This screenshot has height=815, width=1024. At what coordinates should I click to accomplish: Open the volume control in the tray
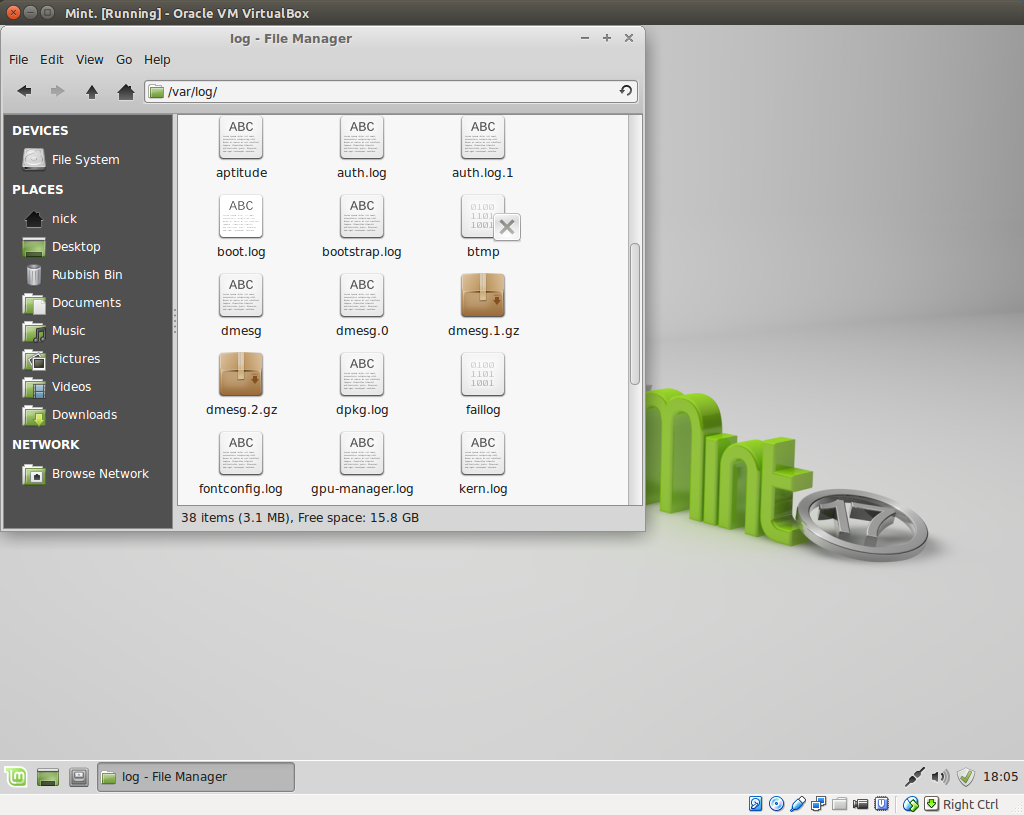point(940,776)
